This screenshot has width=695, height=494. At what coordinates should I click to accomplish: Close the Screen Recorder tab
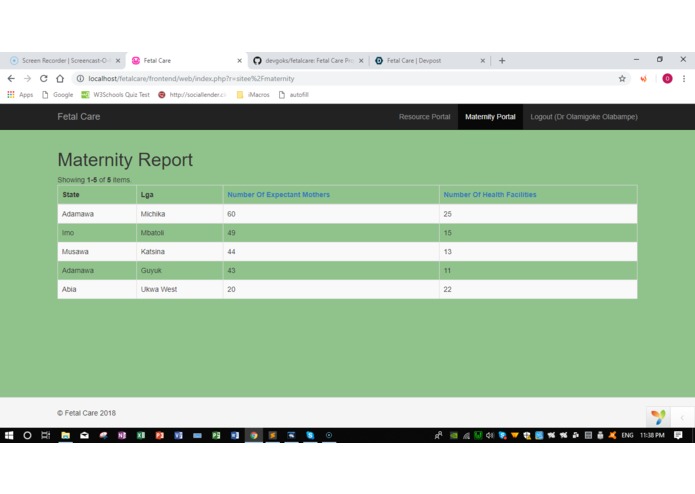click(x=118, y=61)
